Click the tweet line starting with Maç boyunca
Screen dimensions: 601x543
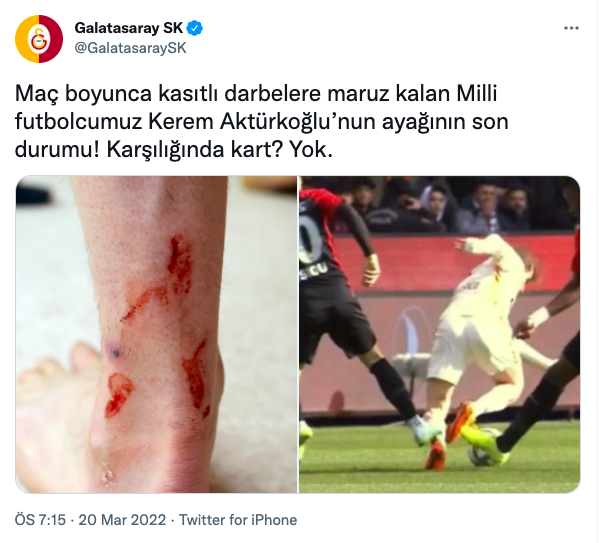coord(256,94)
